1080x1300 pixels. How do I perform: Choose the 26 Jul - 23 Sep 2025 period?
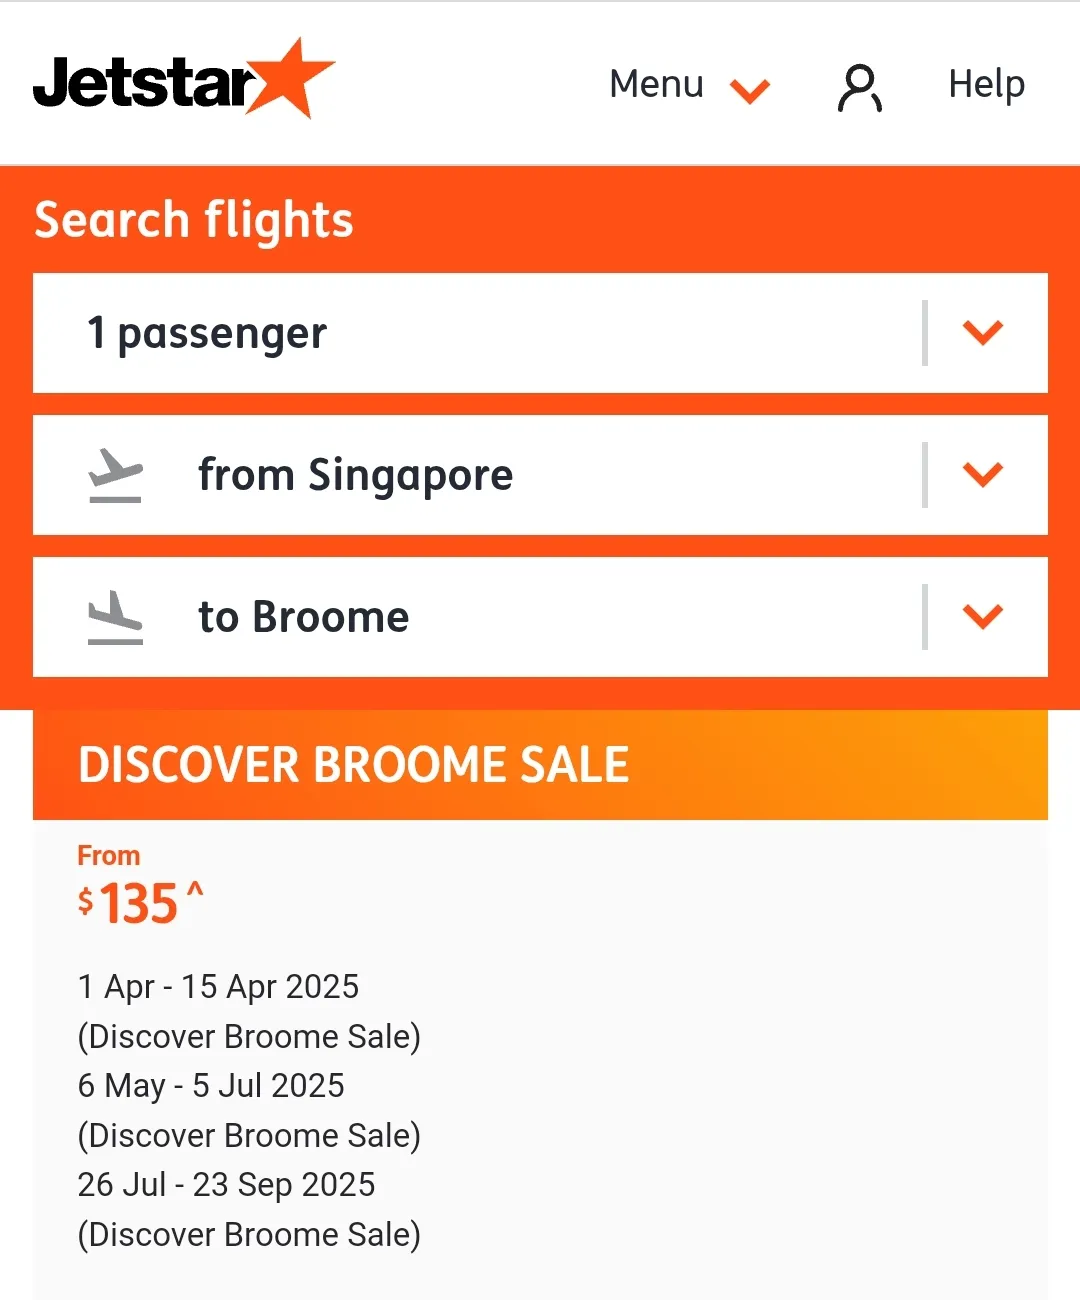(x=226, y=1185)
